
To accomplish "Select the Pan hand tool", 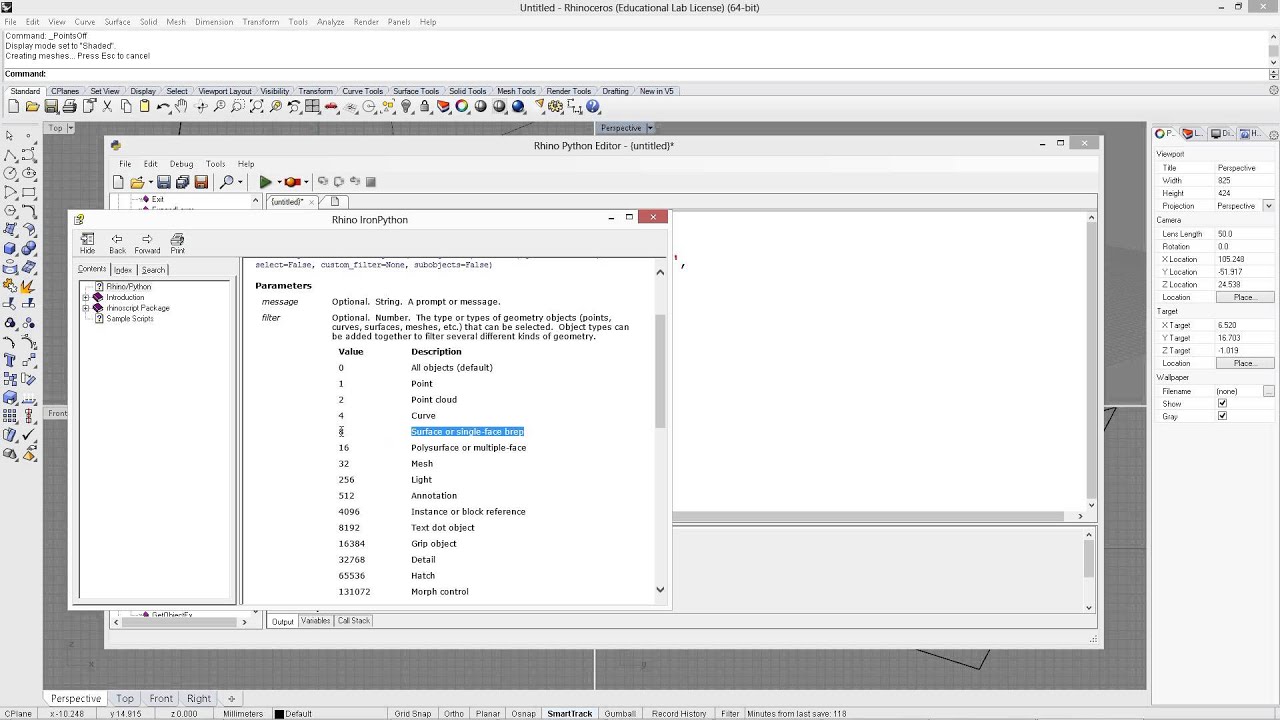I will 181,106.
